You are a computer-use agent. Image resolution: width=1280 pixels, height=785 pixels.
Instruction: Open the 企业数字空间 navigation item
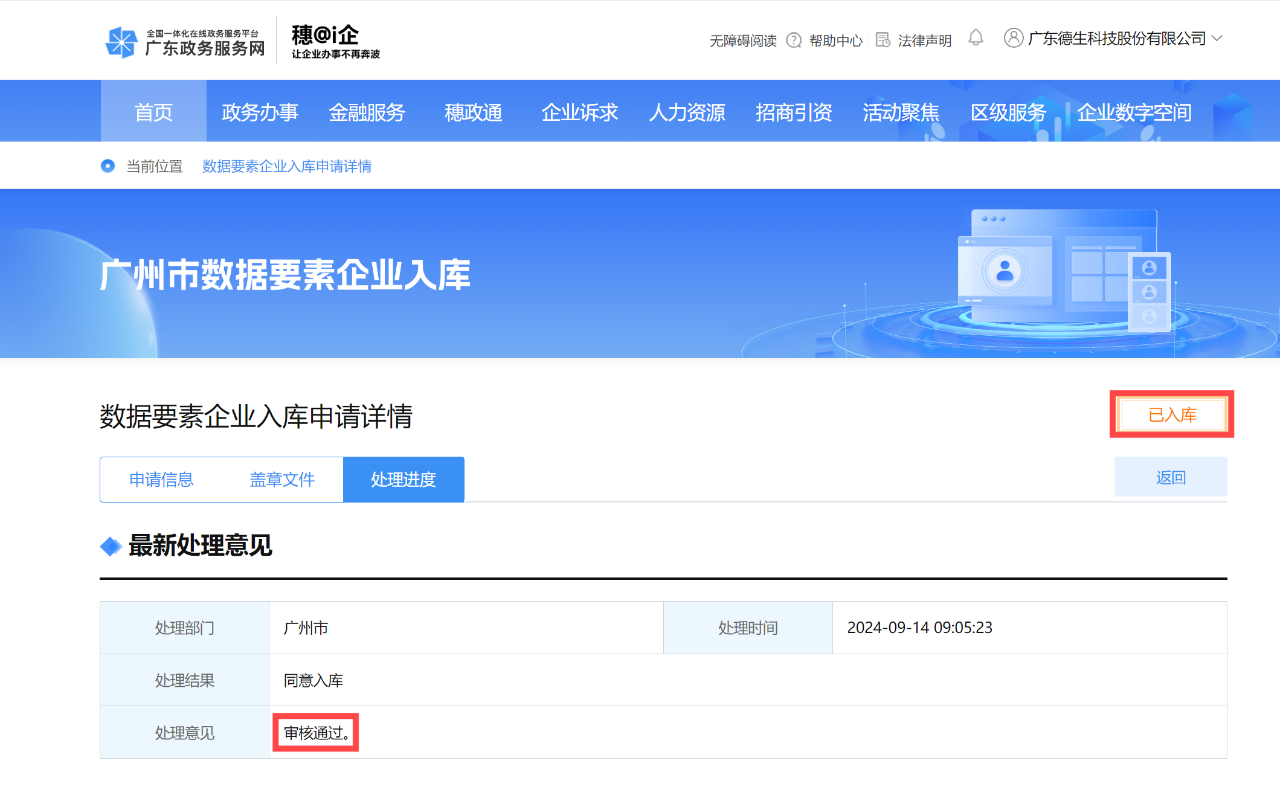(x=1134, y=112)
